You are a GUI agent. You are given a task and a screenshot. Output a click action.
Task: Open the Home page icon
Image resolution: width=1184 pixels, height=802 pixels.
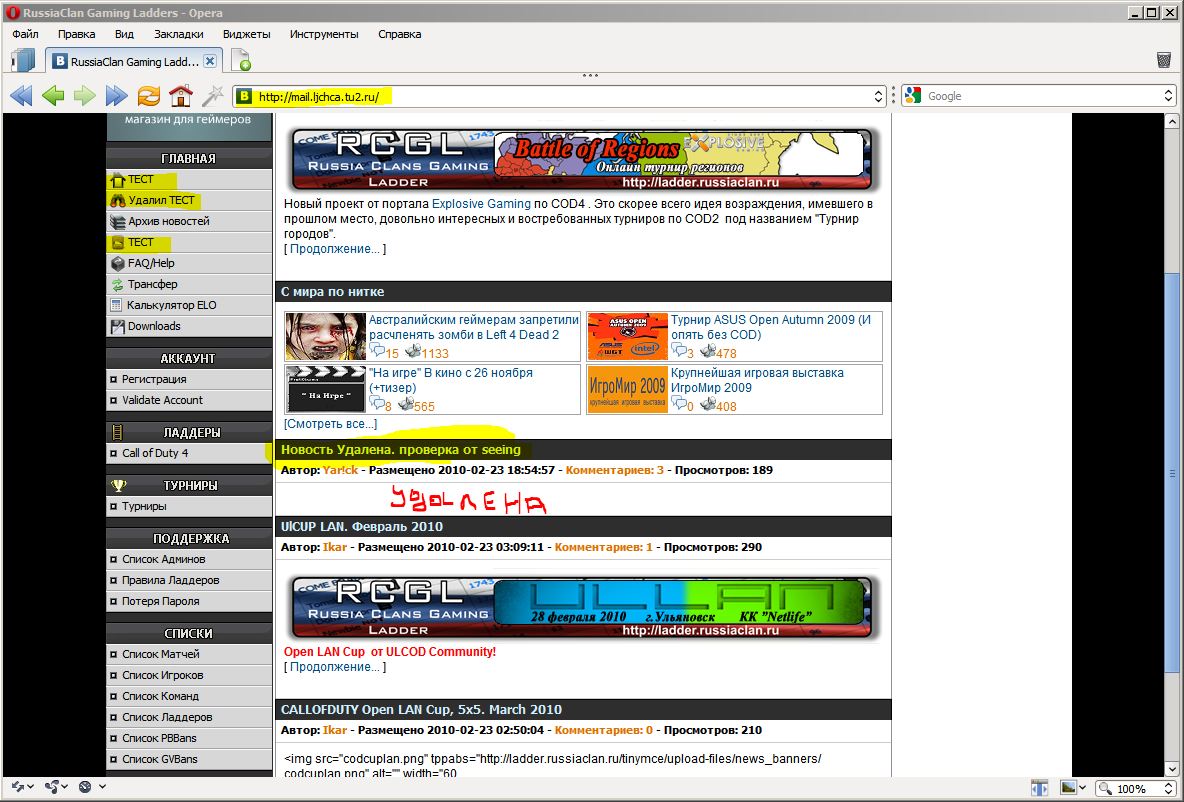180,96
